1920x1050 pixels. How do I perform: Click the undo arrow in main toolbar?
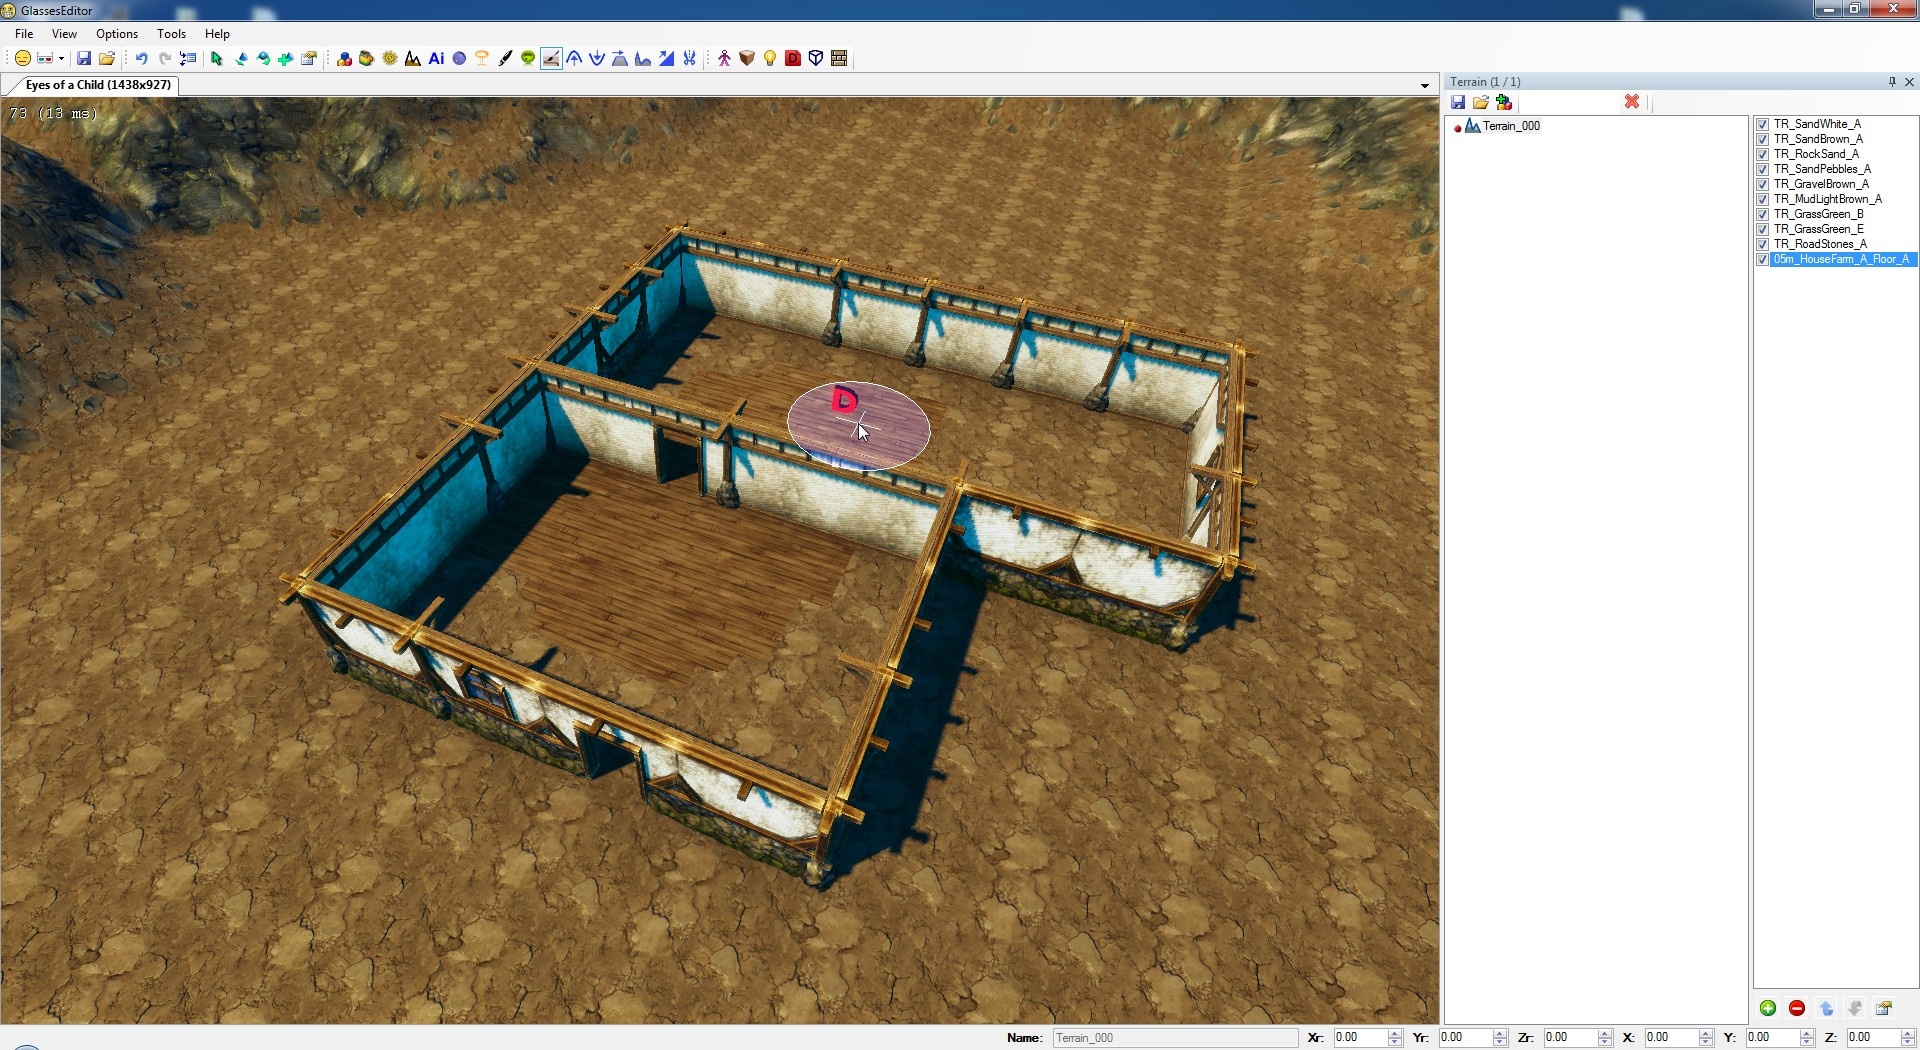point(141,59)
